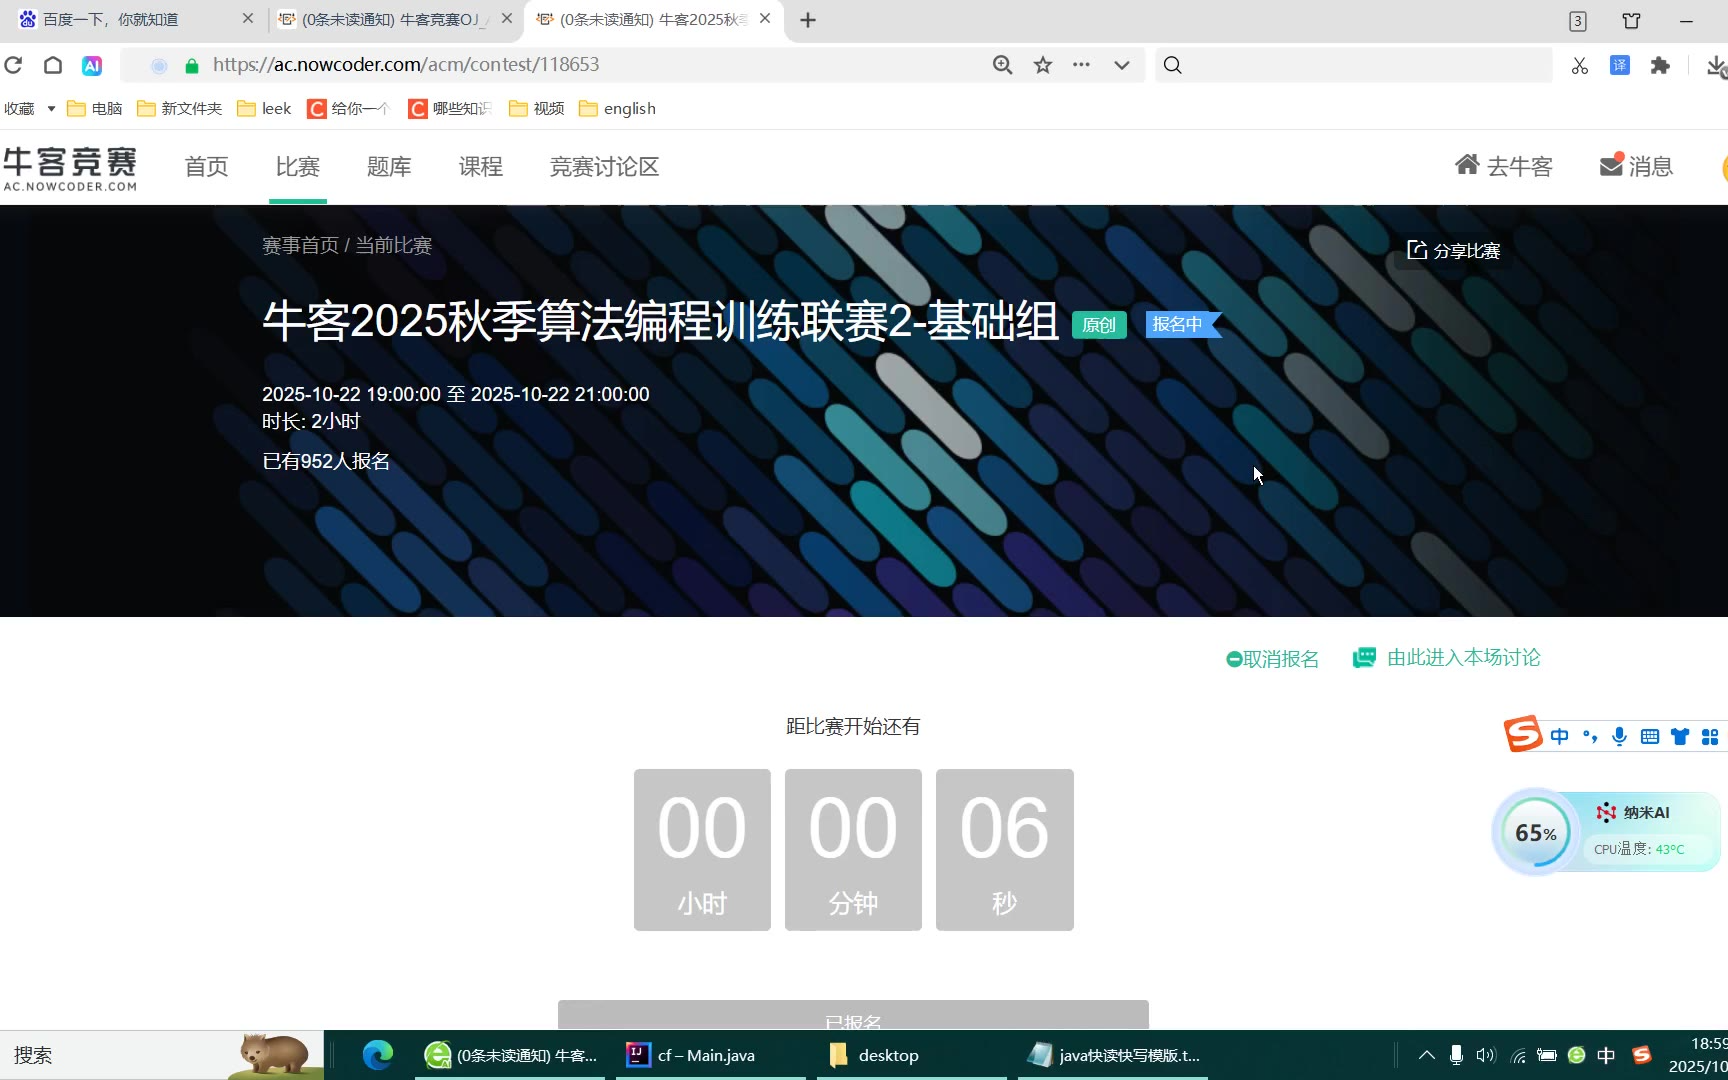
Task: Switch to the 竞赛讨论区 tab
Action: 604,167
